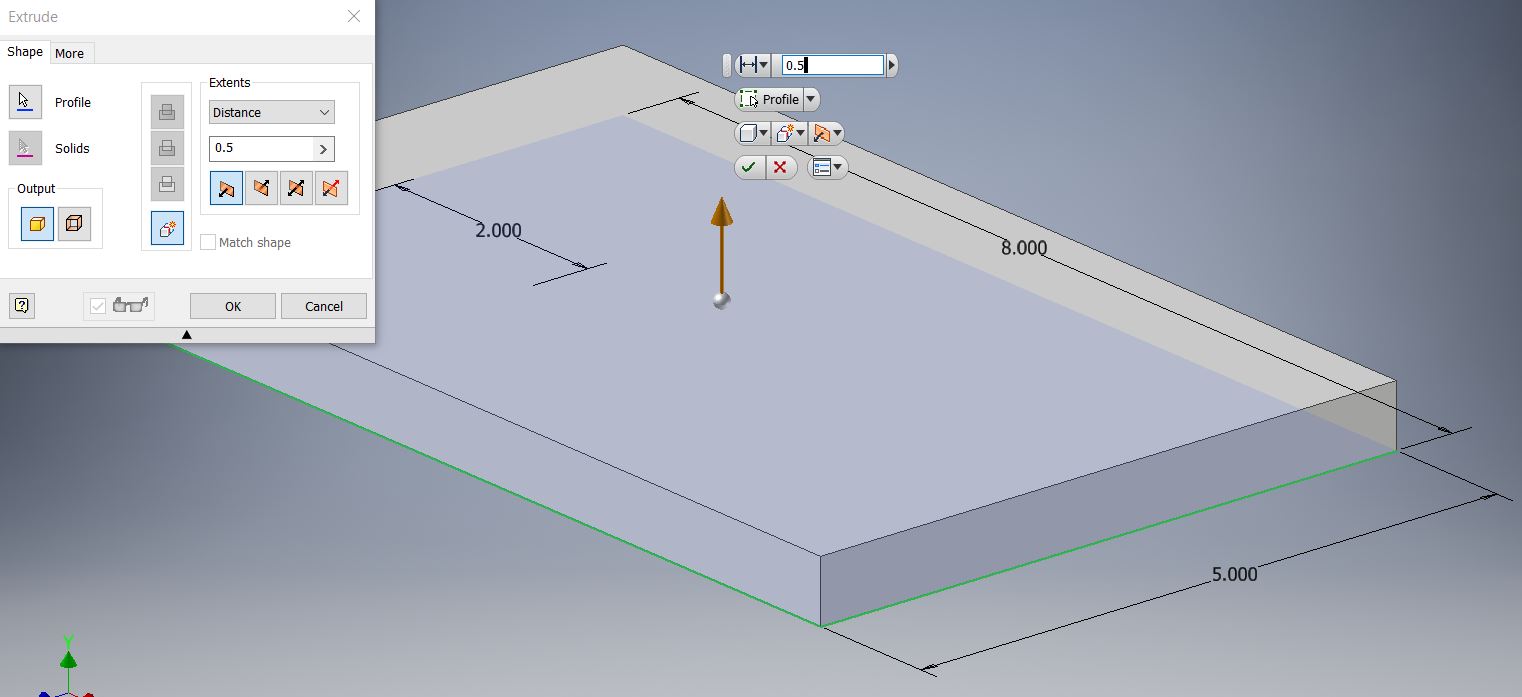Click the red X cancel icon on the mini-toolbar
The image size is (1522, 697).
click(x=781, y=167)
